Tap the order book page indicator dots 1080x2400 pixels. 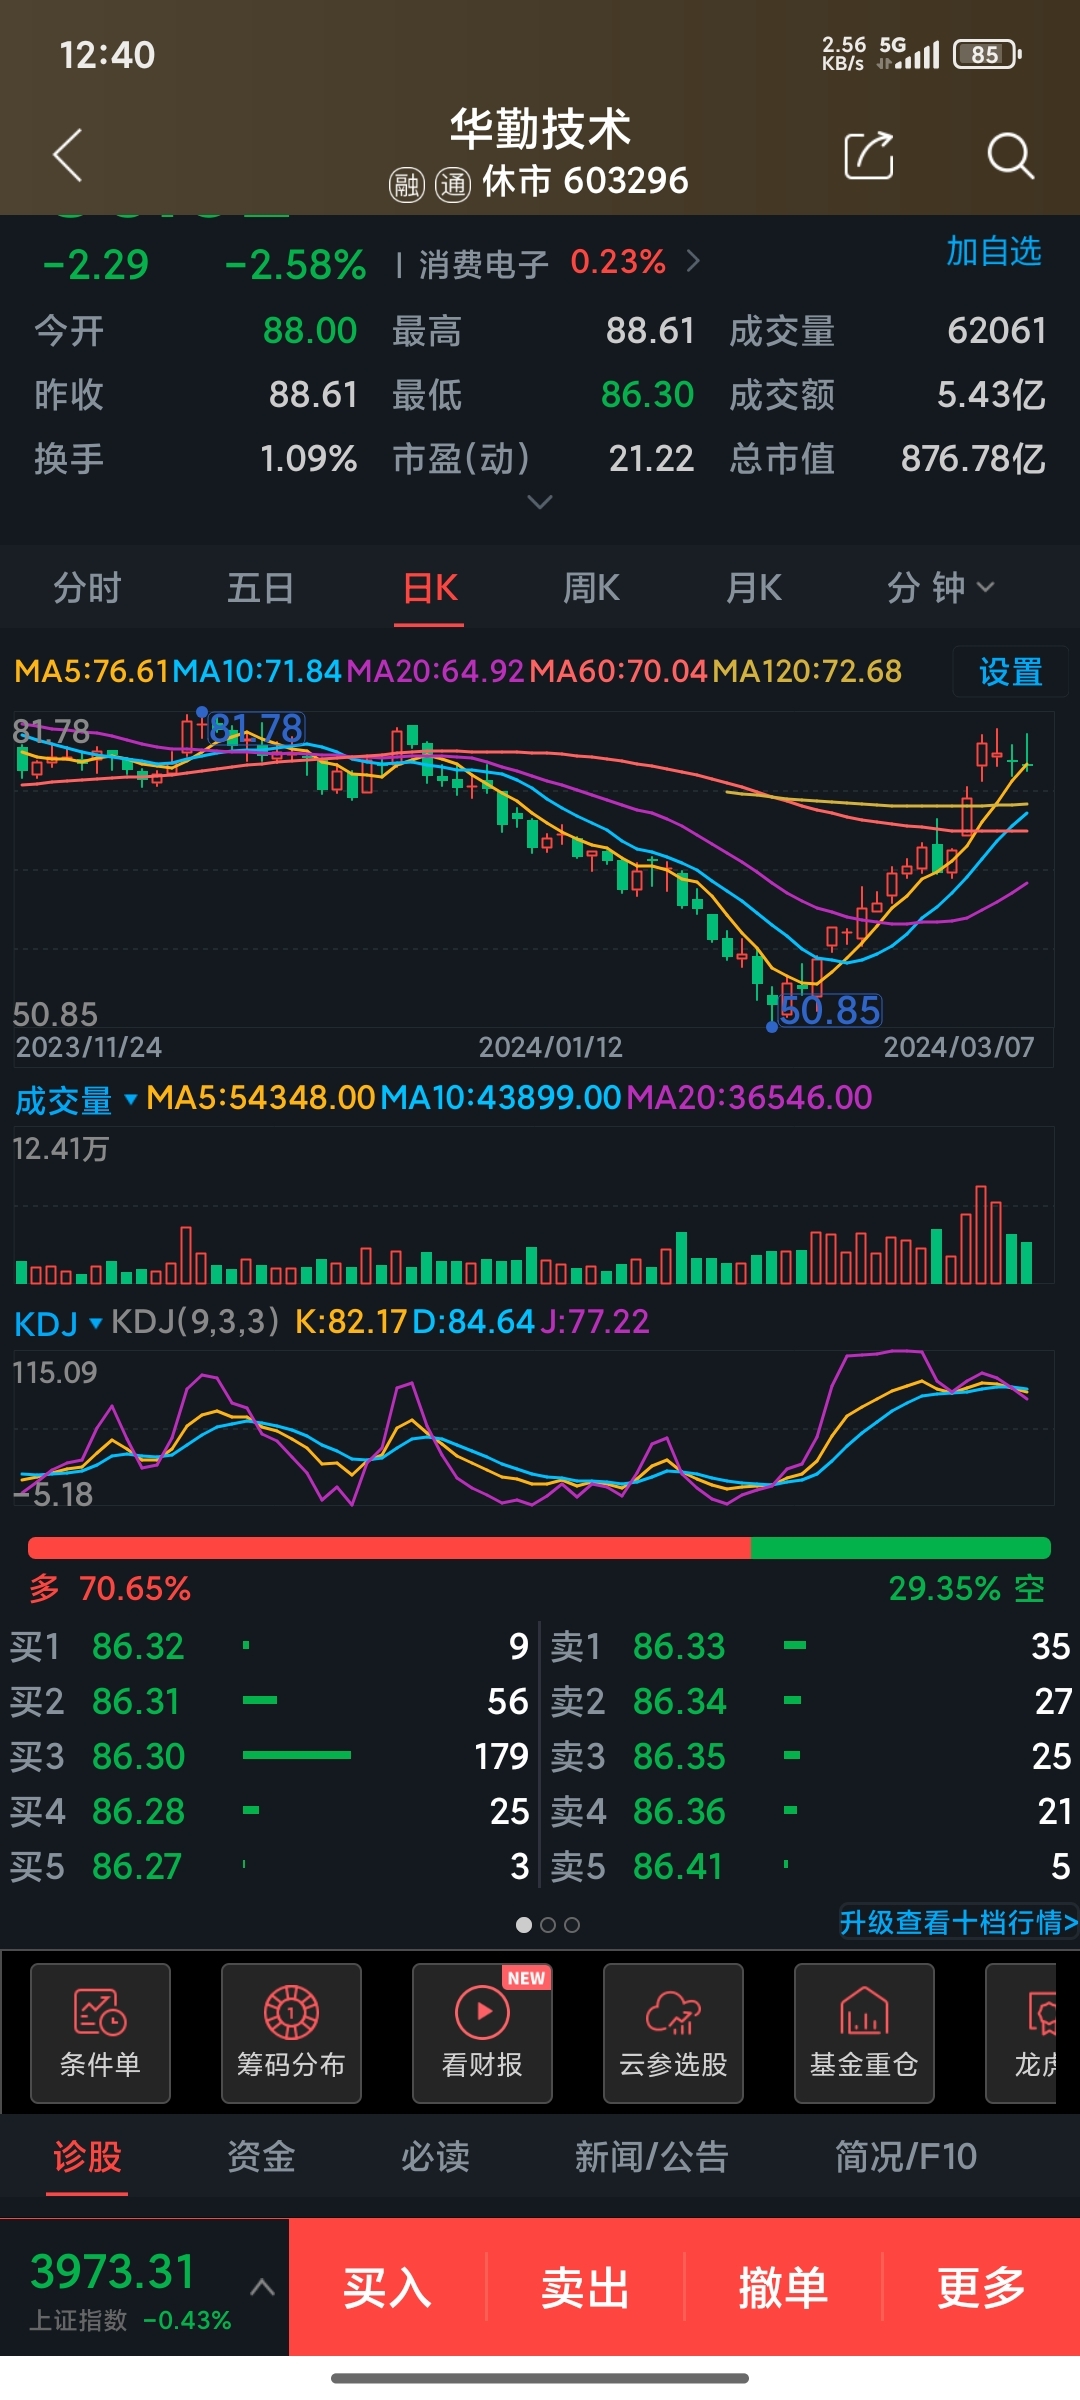tap(547, 1925)
